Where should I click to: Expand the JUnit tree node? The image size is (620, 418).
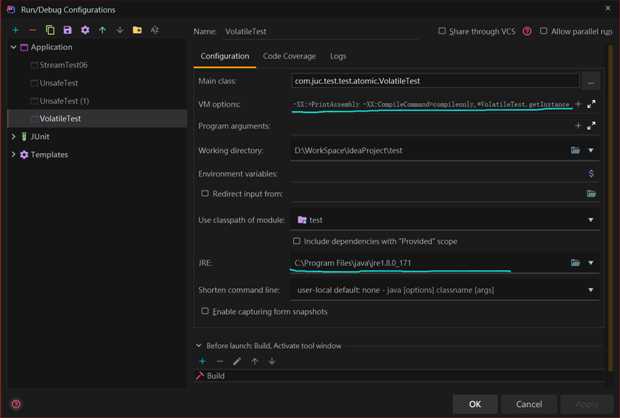(x=13, y=136)
